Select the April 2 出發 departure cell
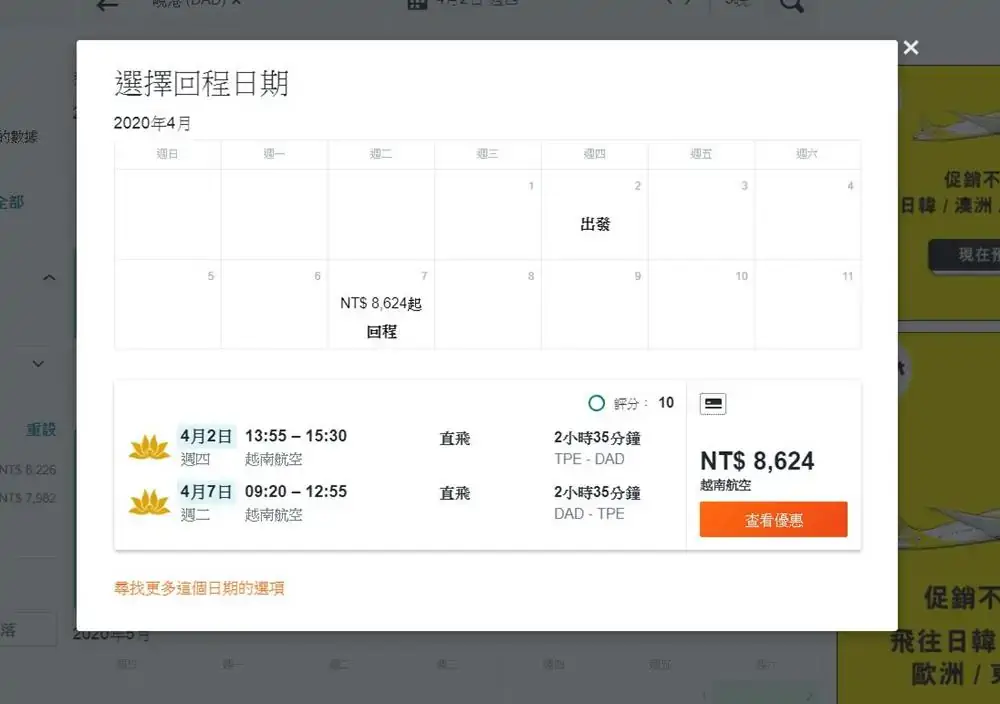Image resolution: width=1000 pixels, height=704 pixels. [595, 215]
